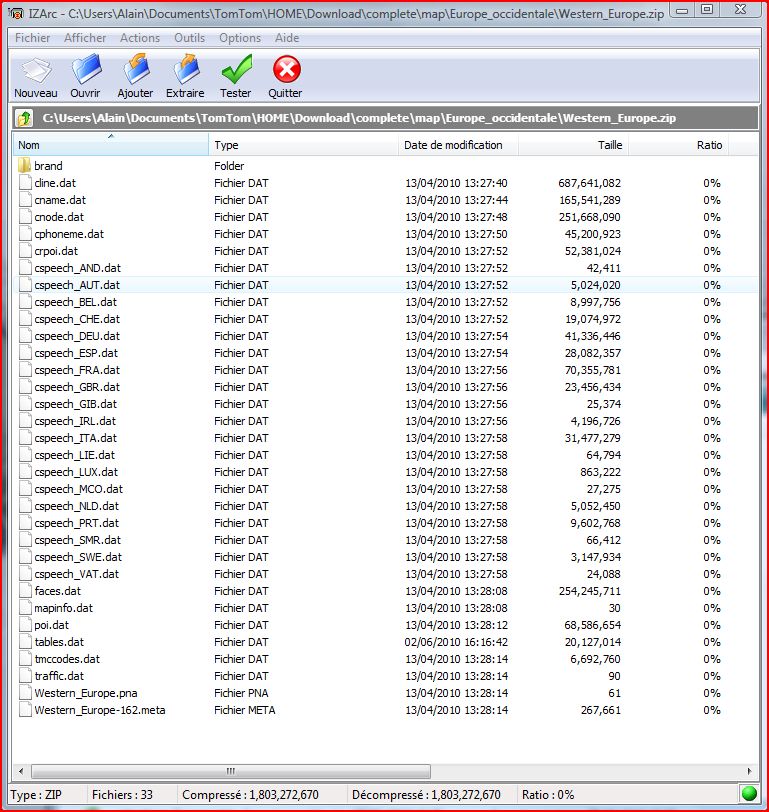Select cspeech_MCO.dat file
The height and width of the screenshot is (812, 769).
click(x=79, y=489)
